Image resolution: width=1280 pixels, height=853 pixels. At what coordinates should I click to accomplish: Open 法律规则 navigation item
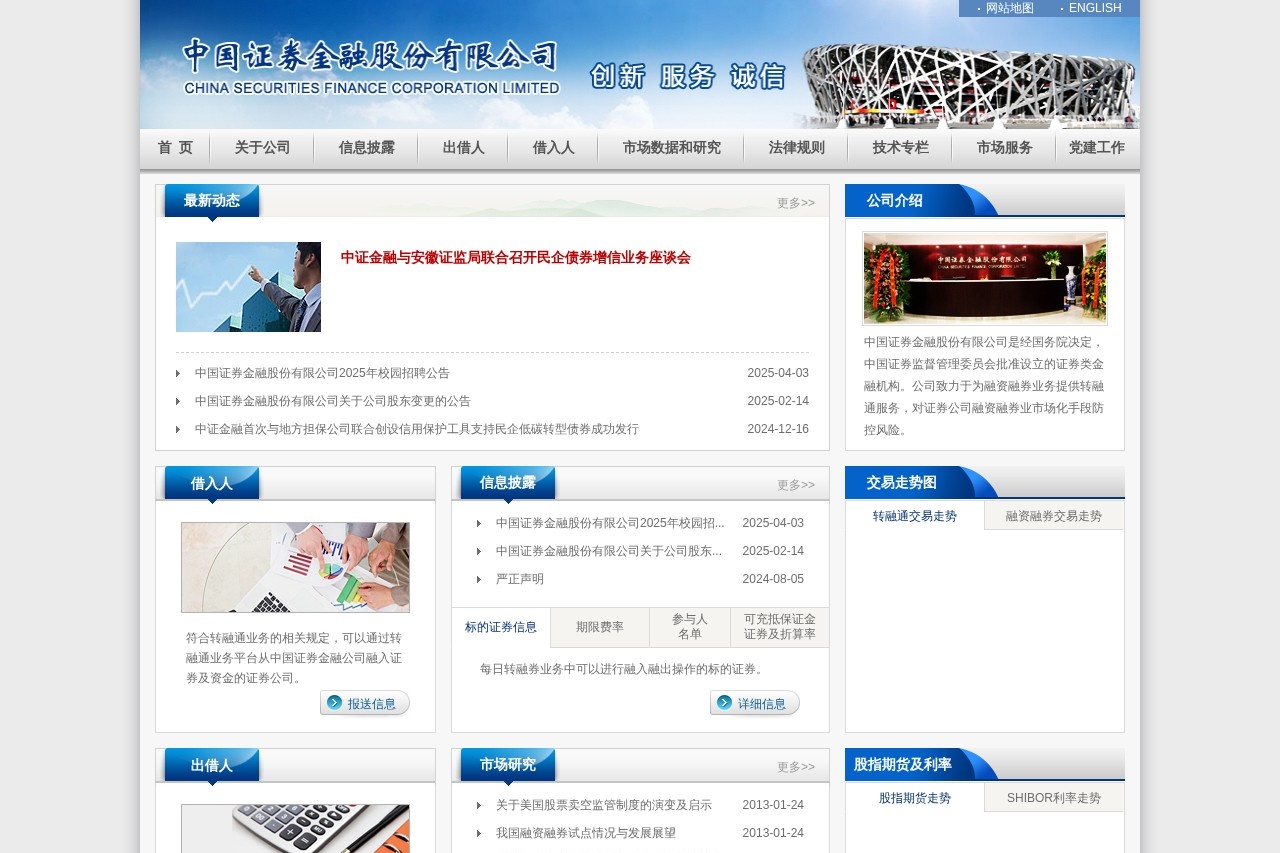tap(796, 148)
